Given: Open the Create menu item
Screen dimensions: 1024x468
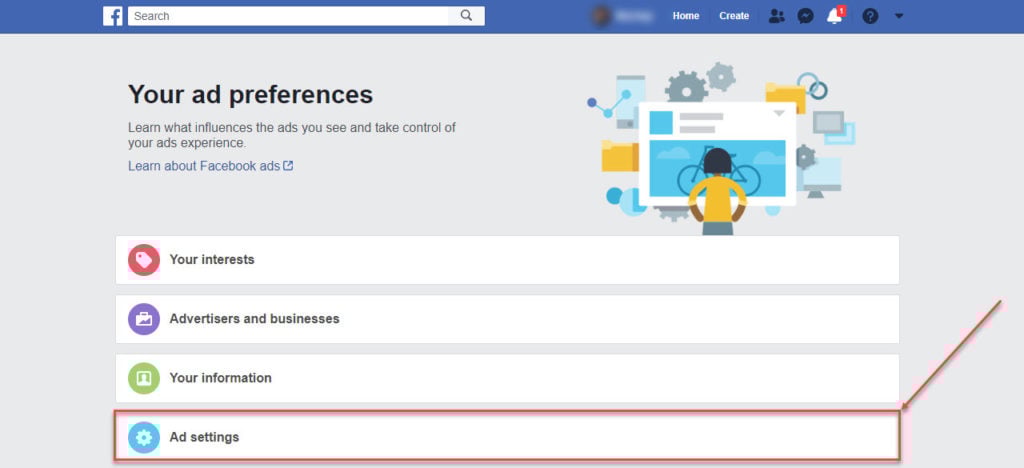Looking at the screenshot, I should (734, 16).
